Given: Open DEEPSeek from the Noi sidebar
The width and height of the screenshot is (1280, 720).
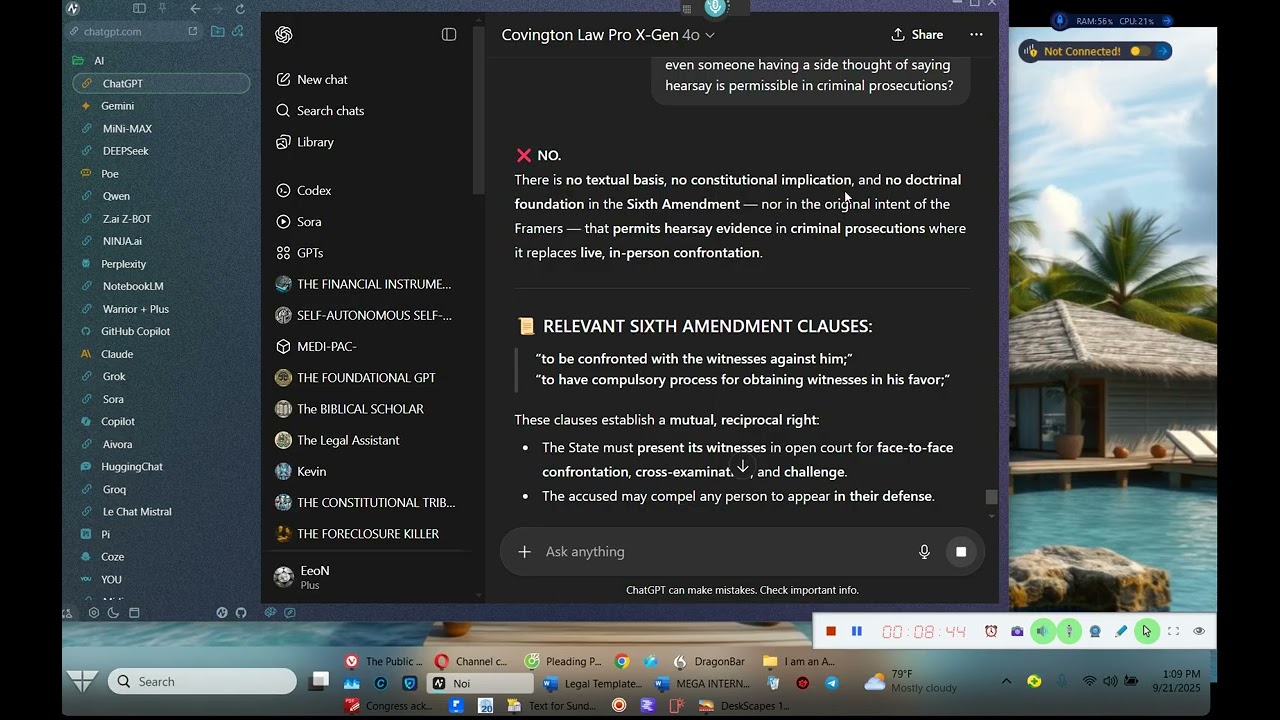Looking at the screenshot, I should coord(125,151).
